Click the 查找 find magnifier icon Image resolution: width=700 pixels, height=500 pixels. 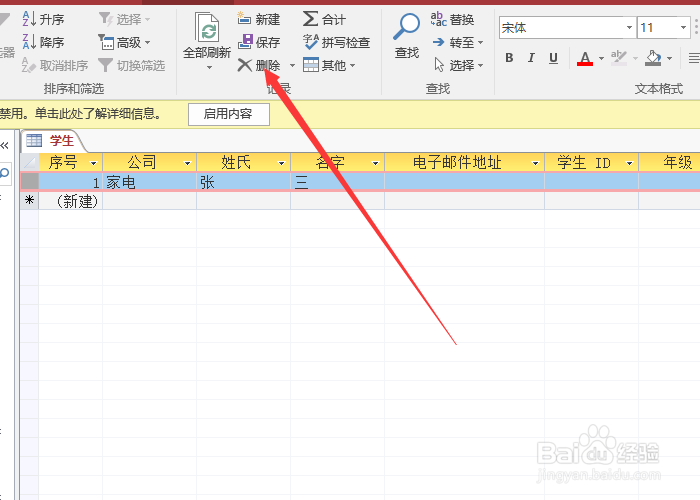pyautogui.click(x=406, y=27)
